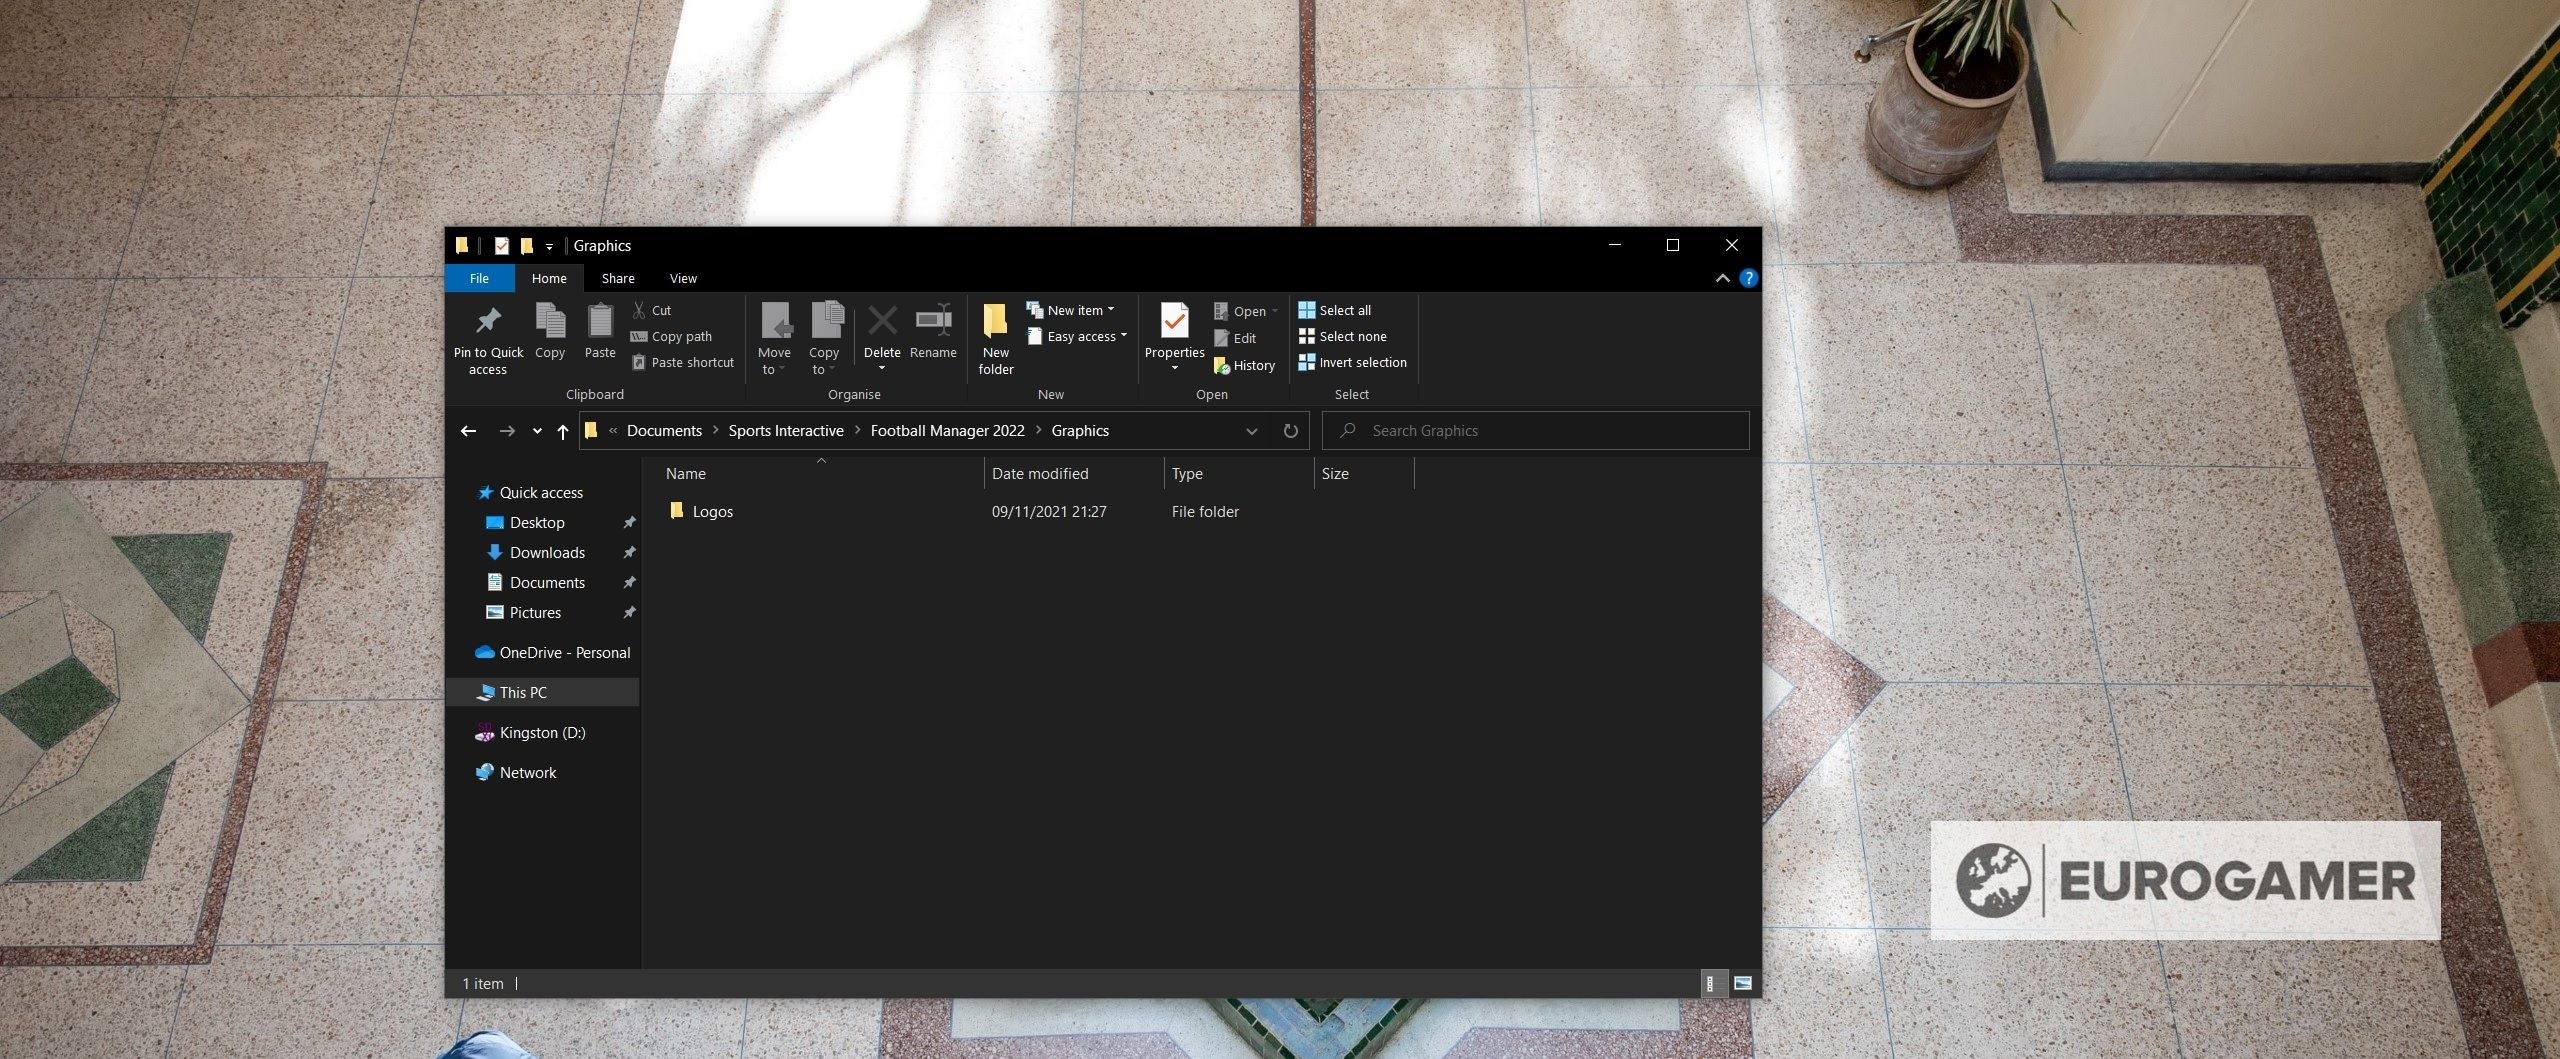Open the address bar history dropdown

(x=1251, y=430)
